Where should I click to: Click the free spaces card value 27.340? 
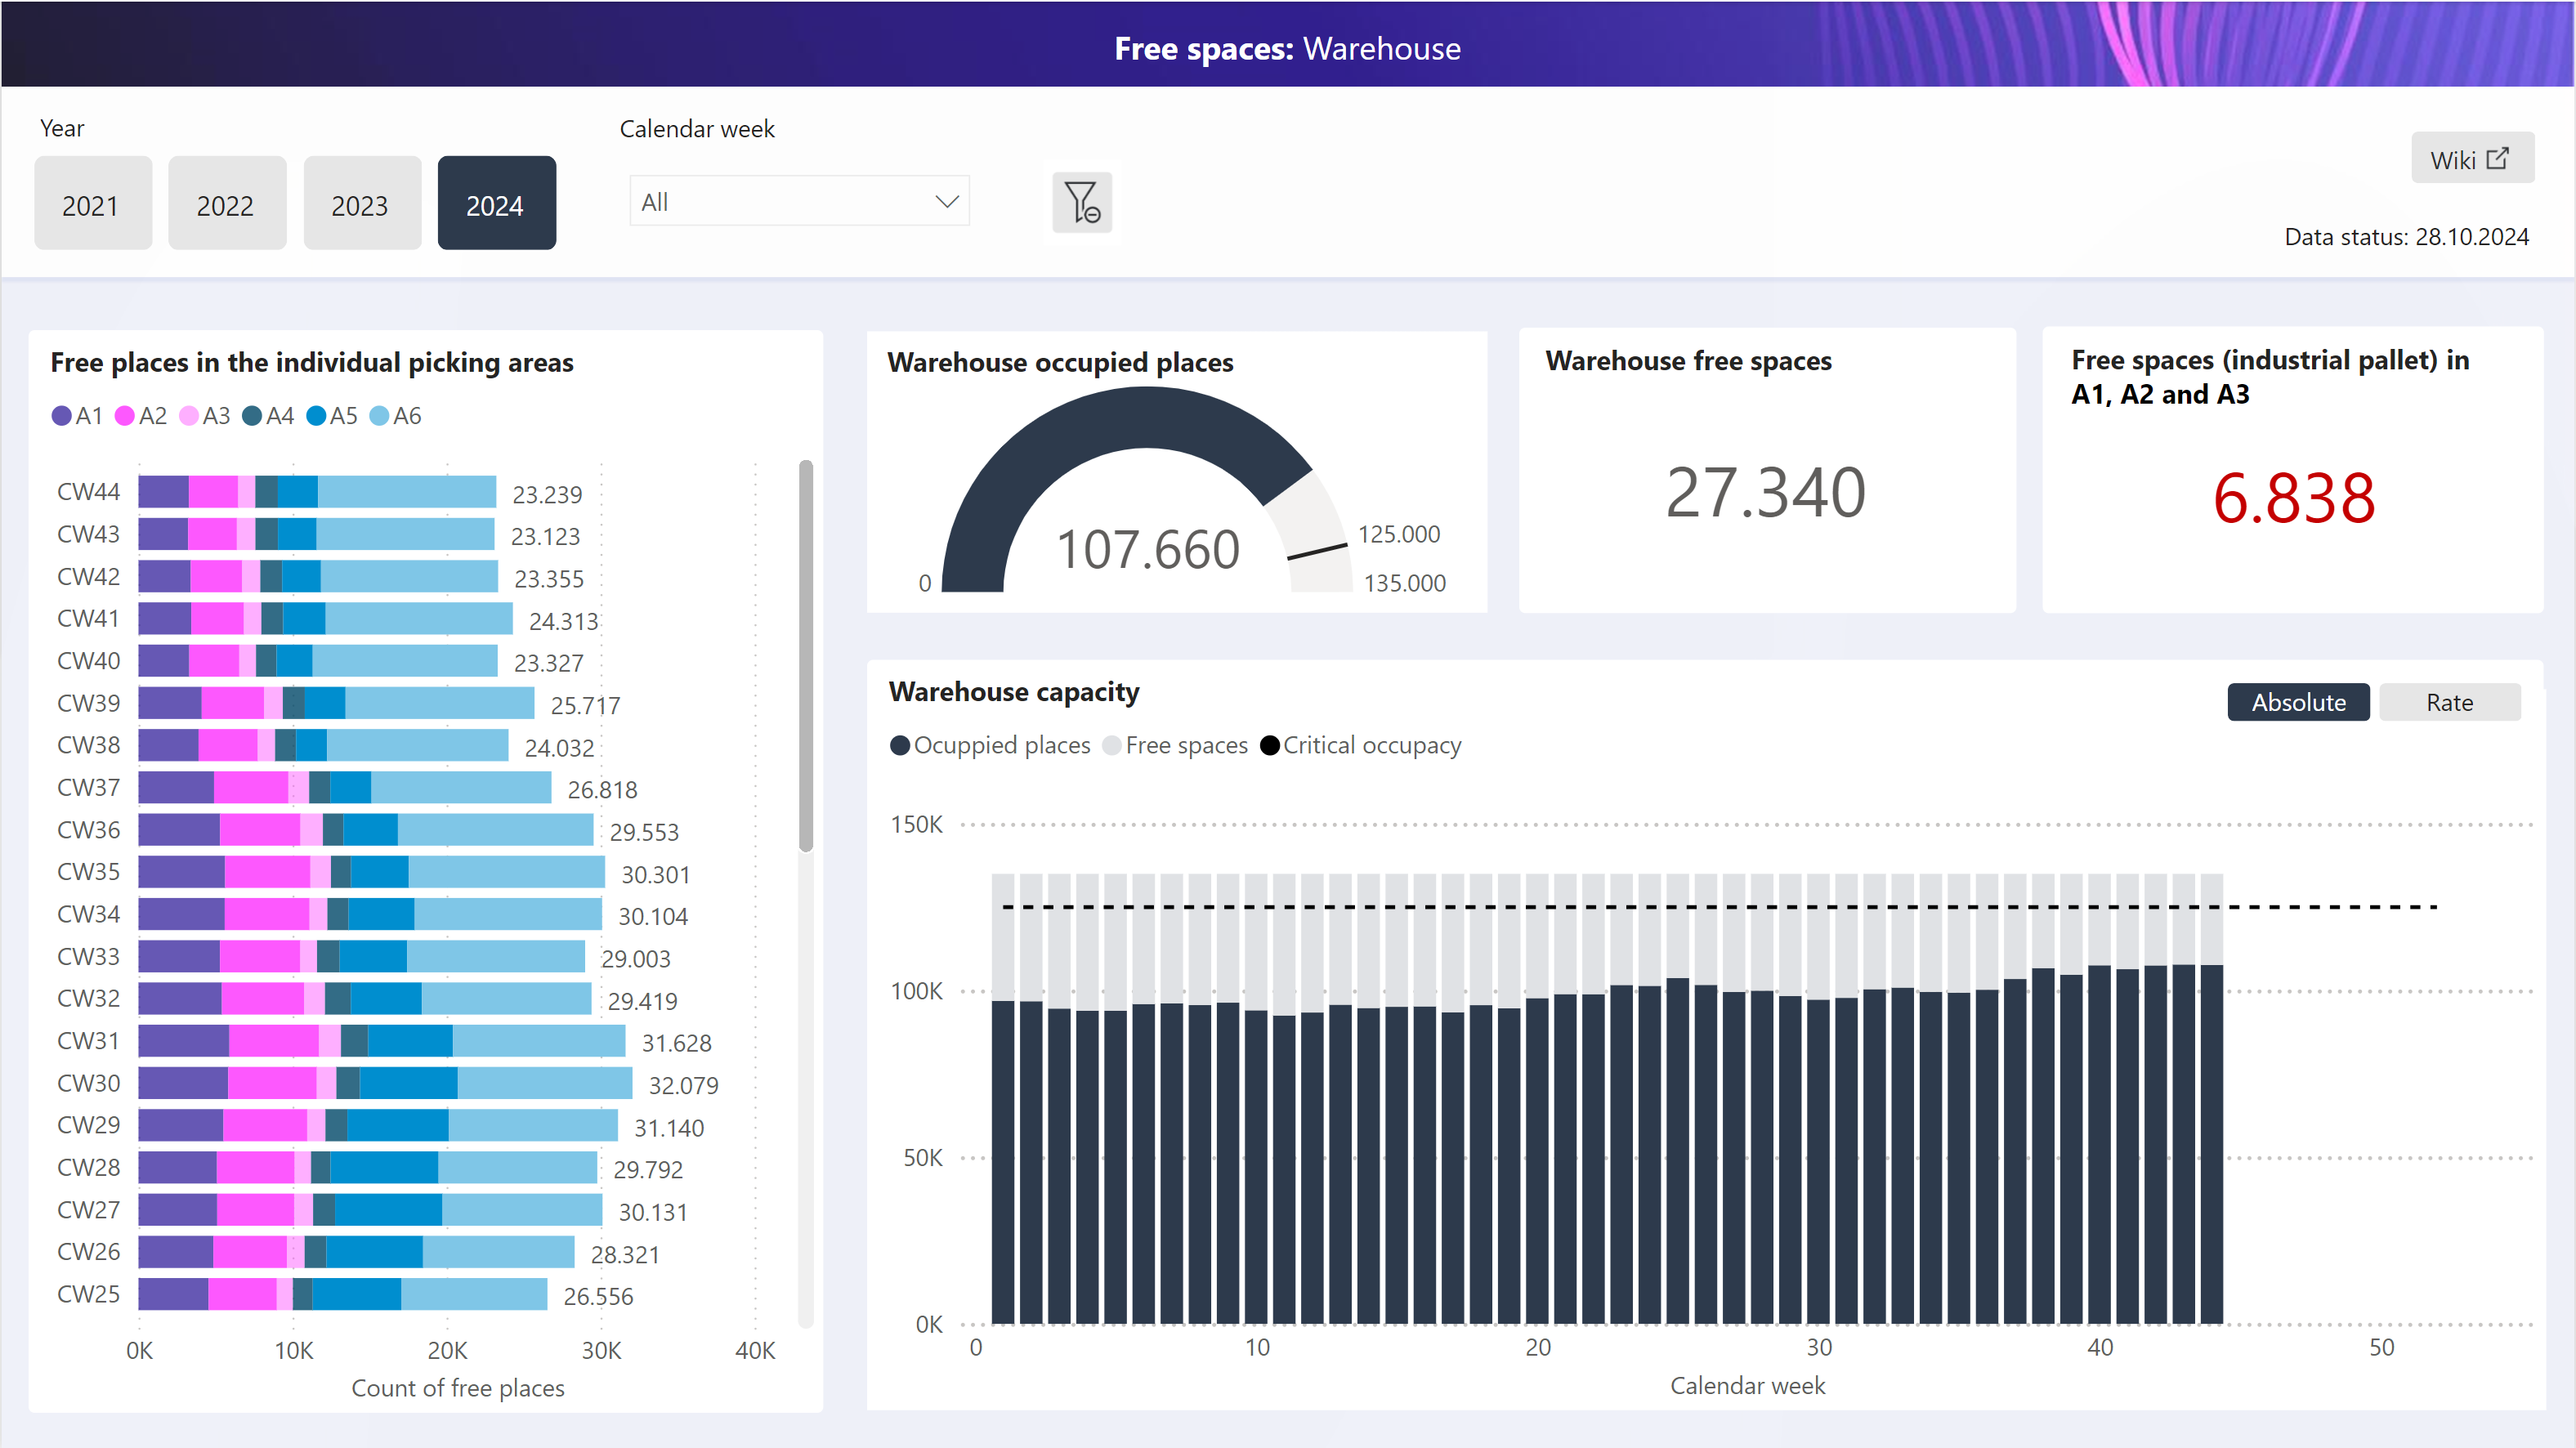pos(1766,493)
